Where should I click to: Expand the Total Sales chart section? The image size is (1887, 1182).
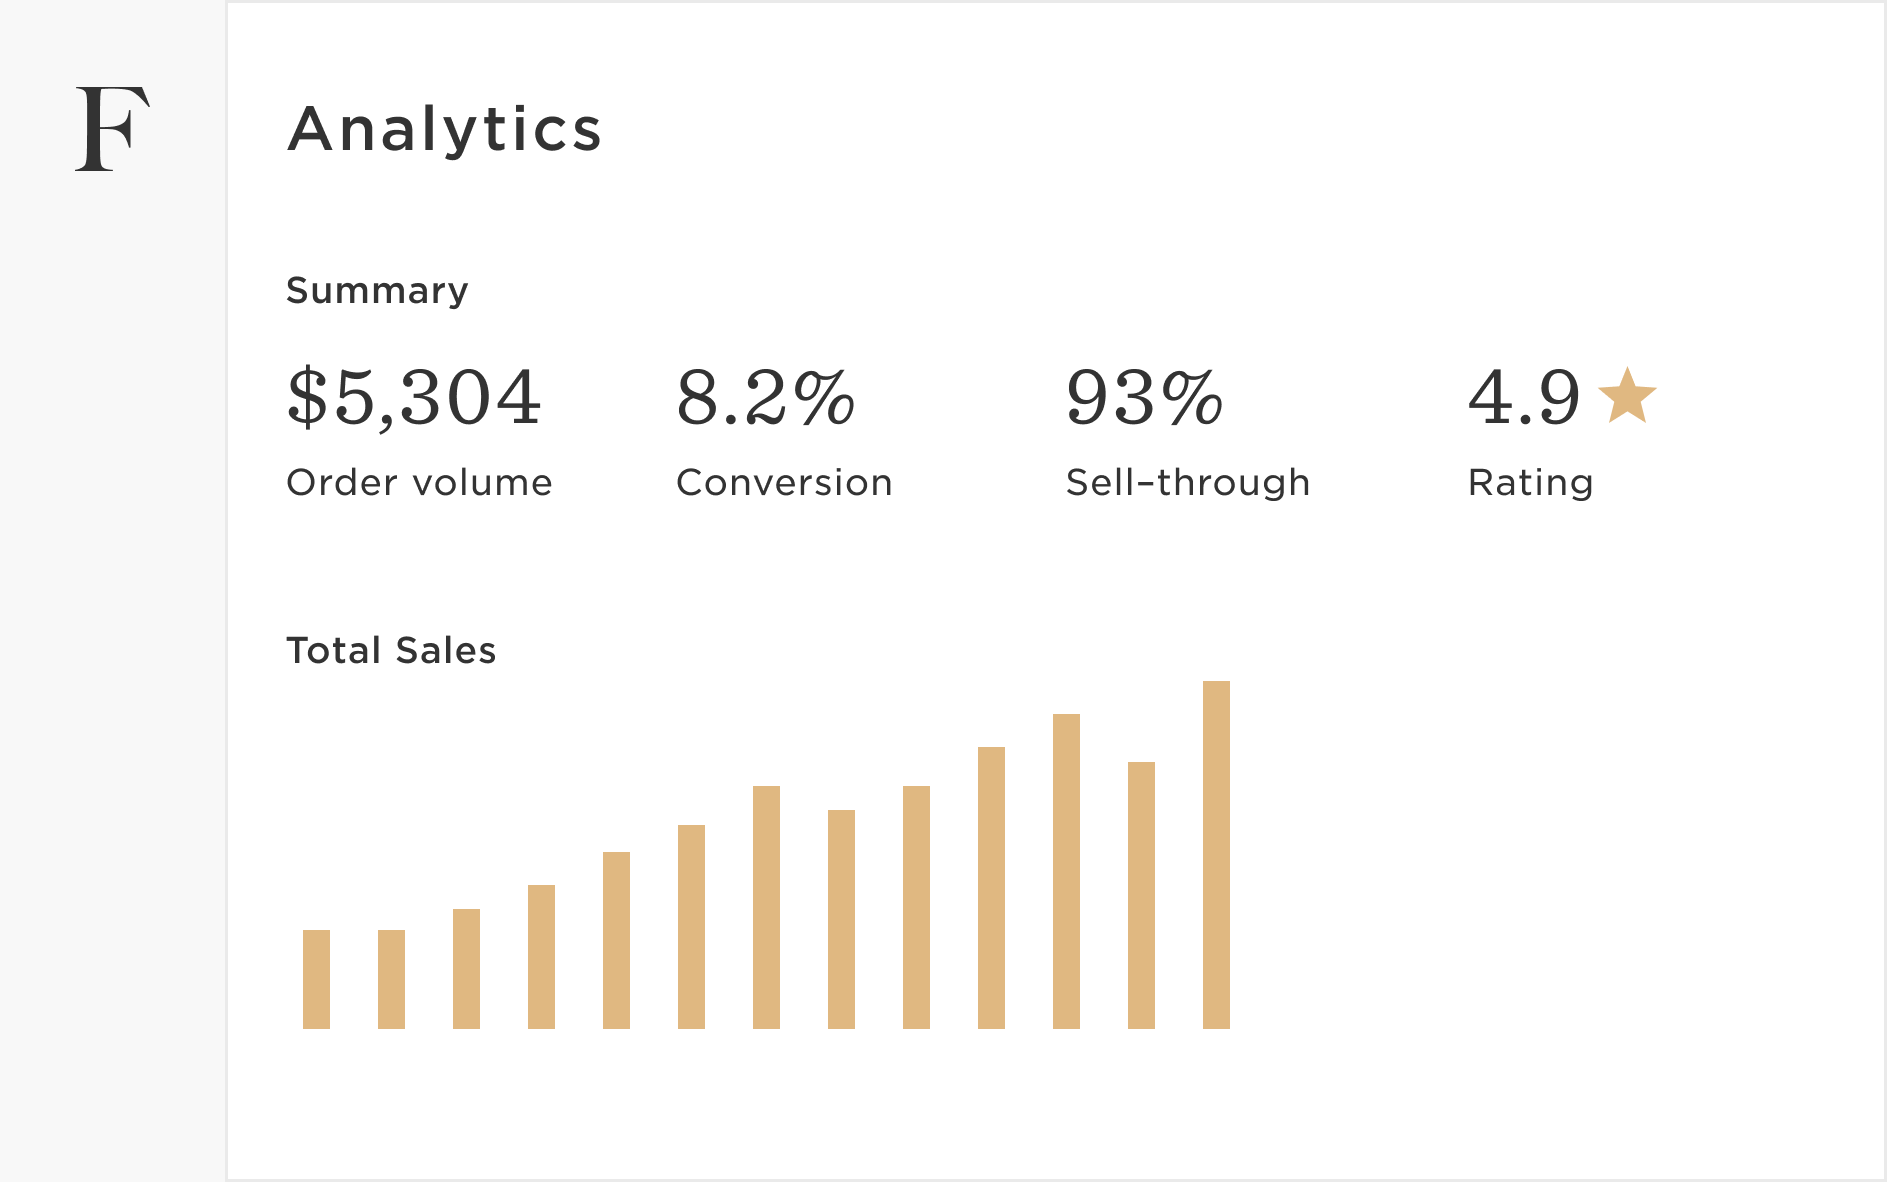click(390, 650)
